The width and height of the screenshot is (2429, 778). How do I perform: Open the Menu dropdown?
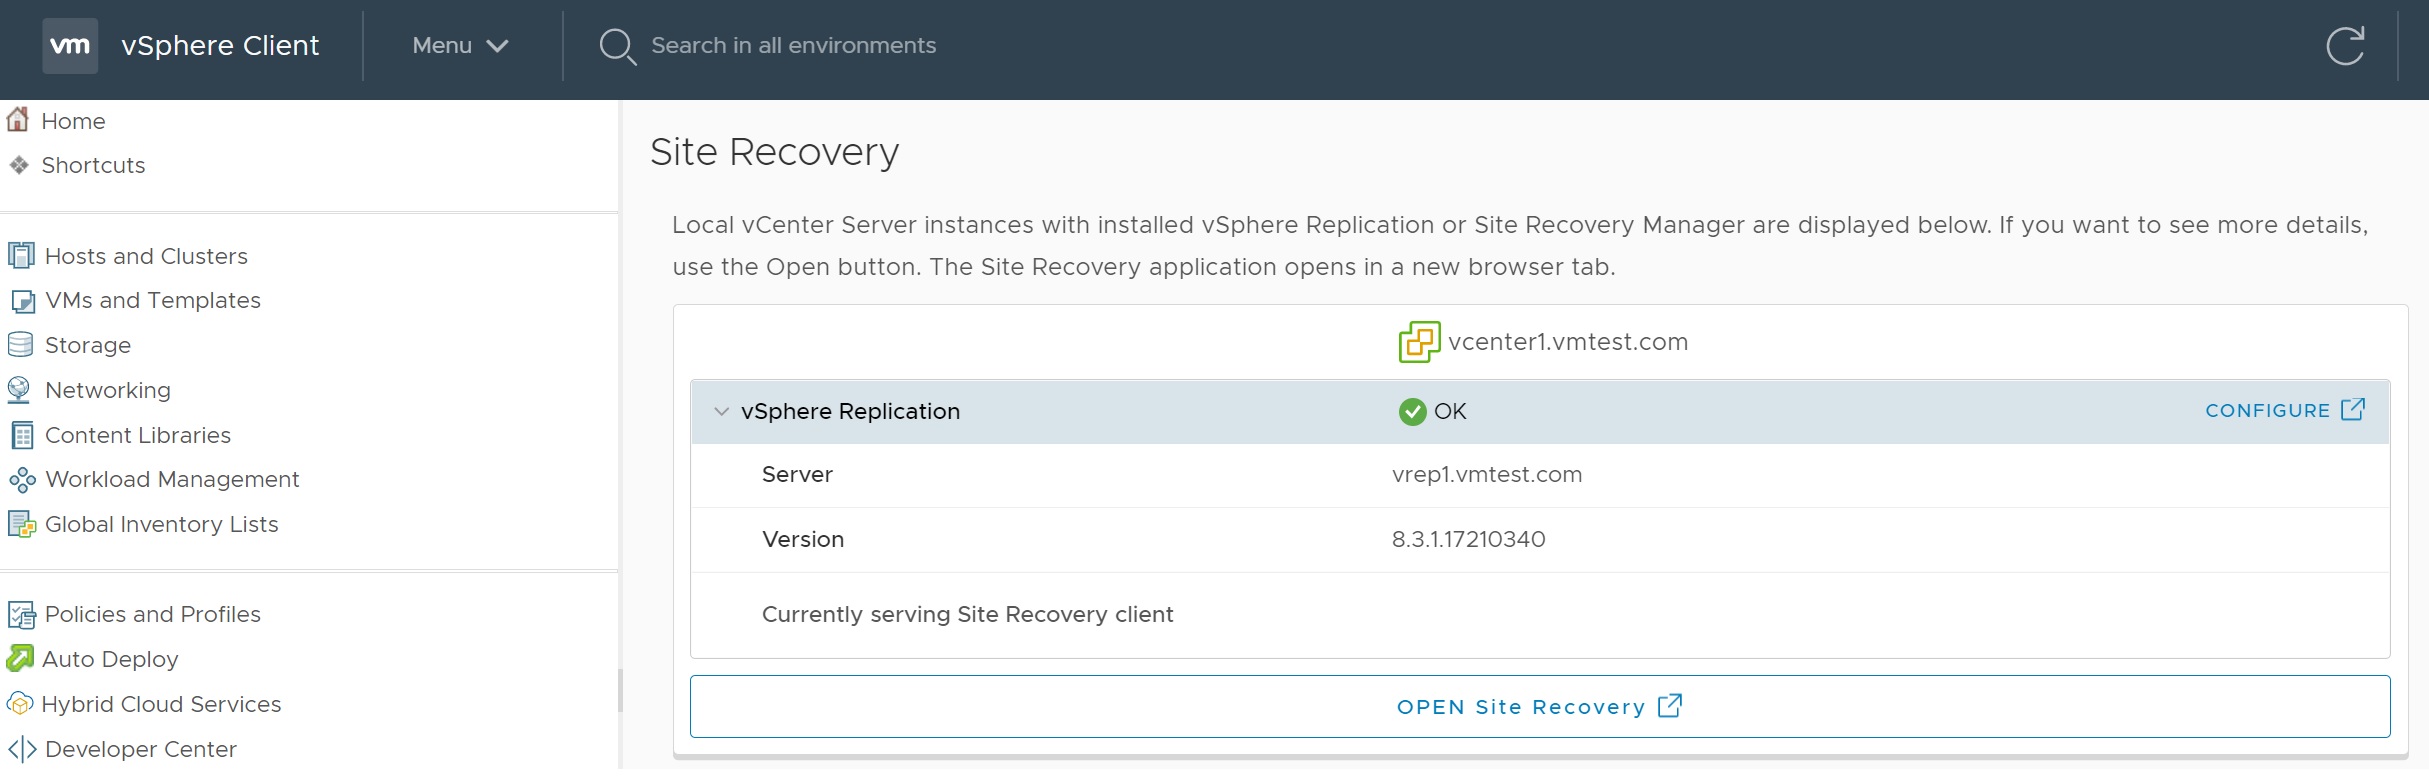(x=460, y=46)
